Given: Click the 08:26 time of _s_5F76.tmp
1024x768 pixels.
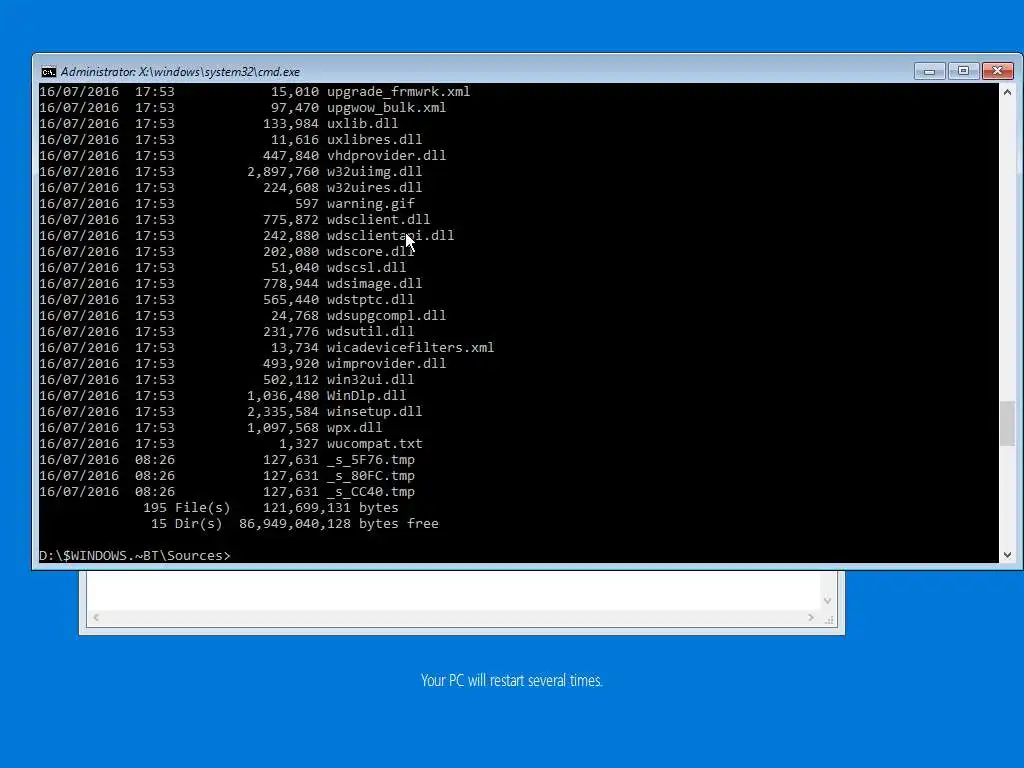Looking at the screenshot, I should pyautogui.click(x=155, y=460).
